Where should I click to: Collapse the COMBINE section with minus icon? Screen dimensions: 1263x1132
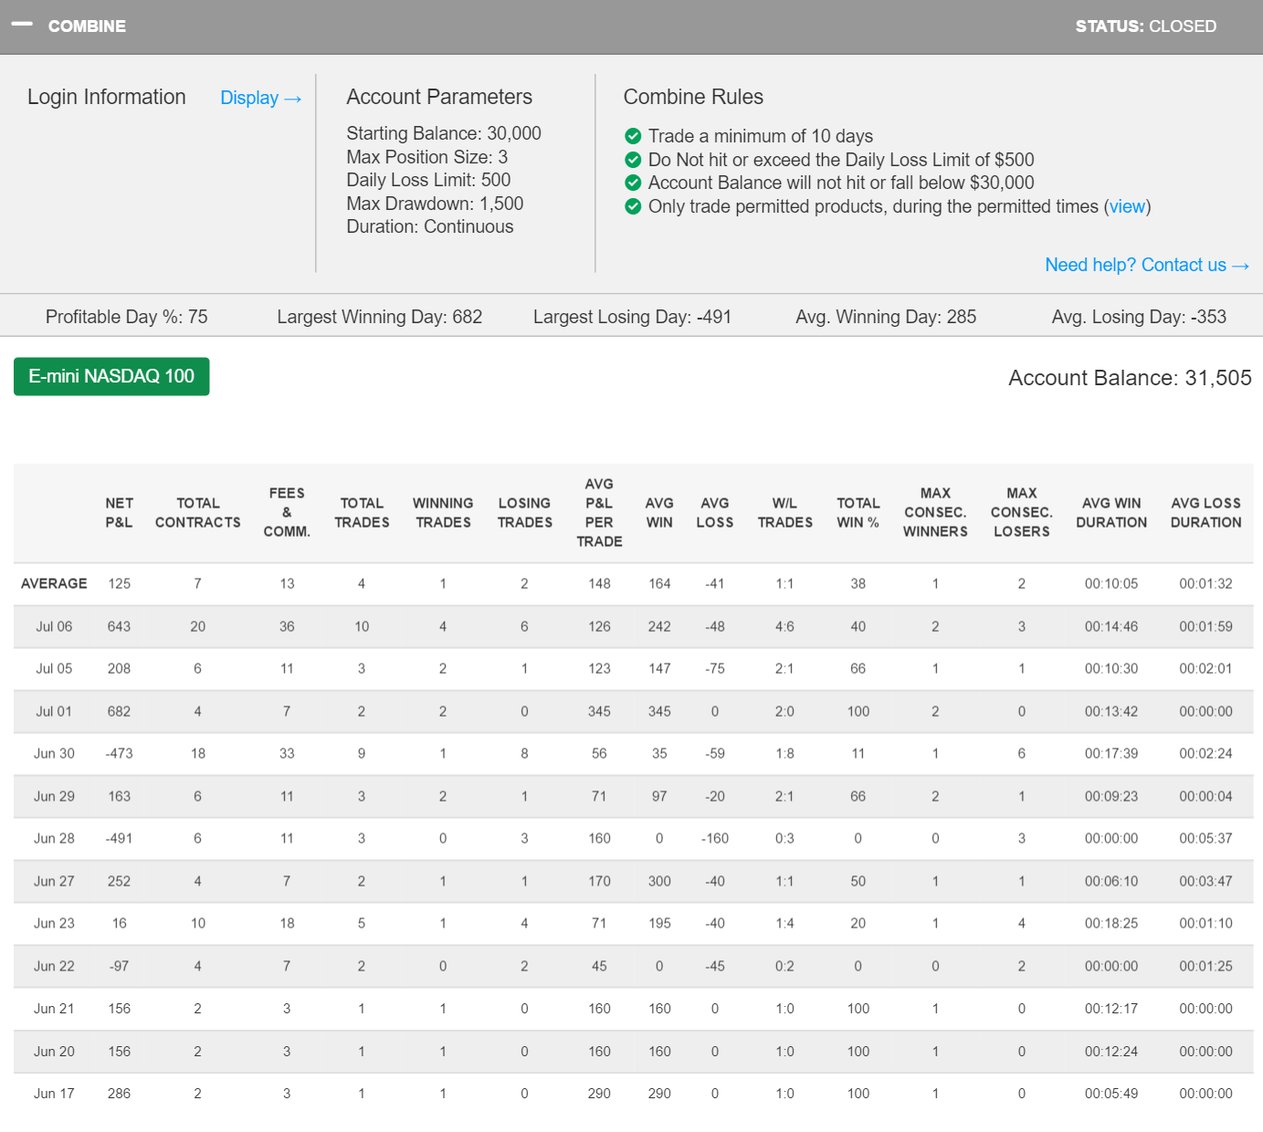[x=22, y=25]
